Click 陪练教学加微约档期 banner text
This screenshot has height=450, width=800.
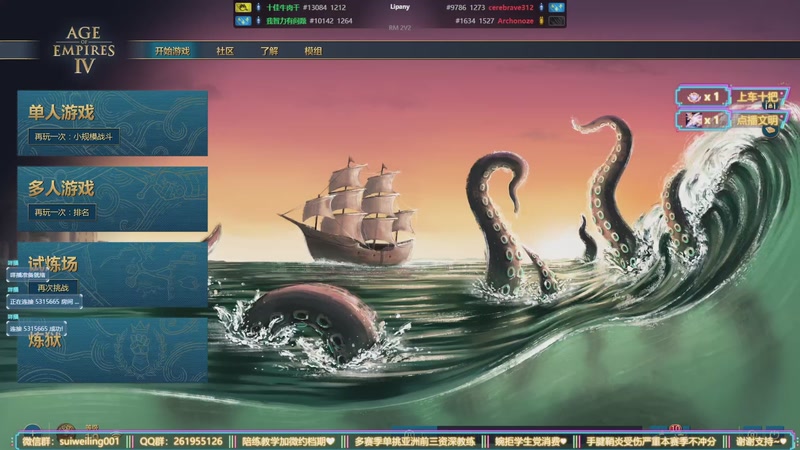click(288, 441)
